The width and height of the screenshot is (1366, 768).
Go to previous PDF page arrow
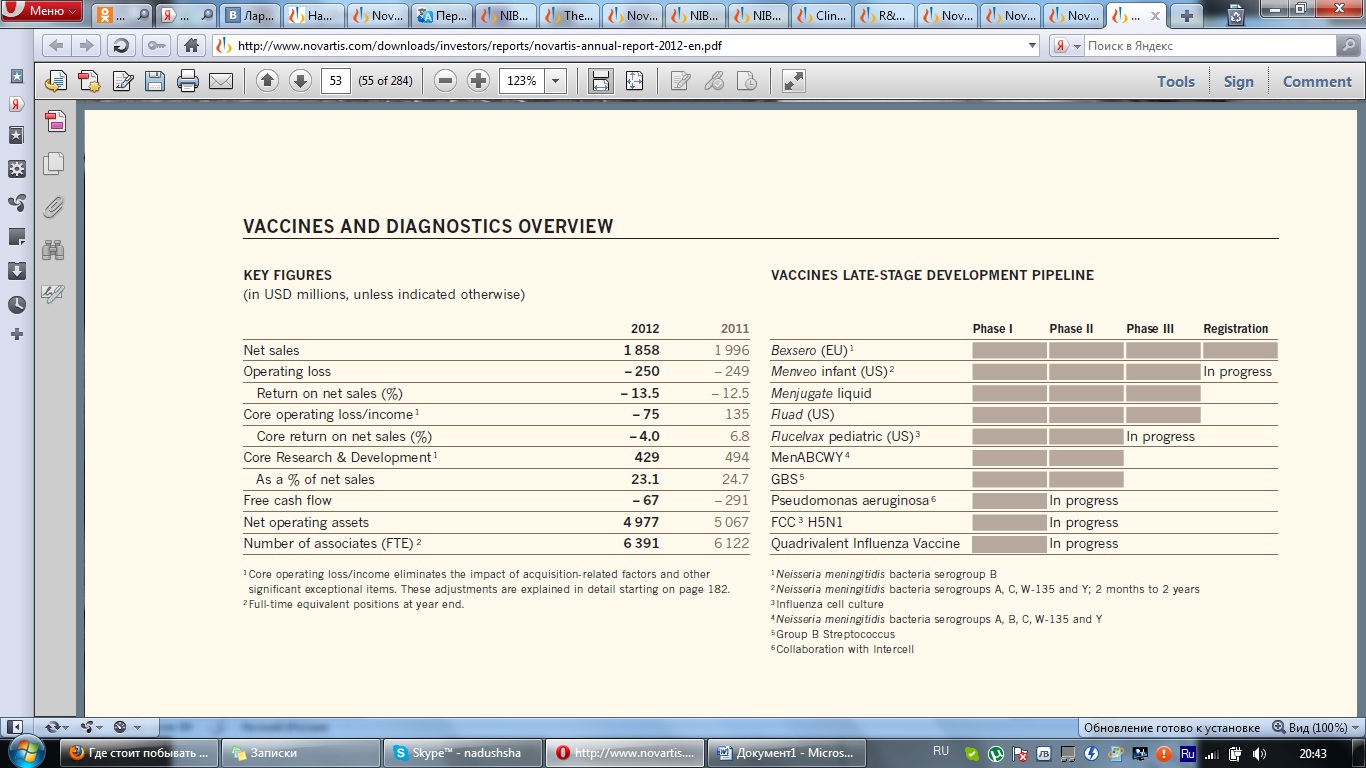(267, 81)
